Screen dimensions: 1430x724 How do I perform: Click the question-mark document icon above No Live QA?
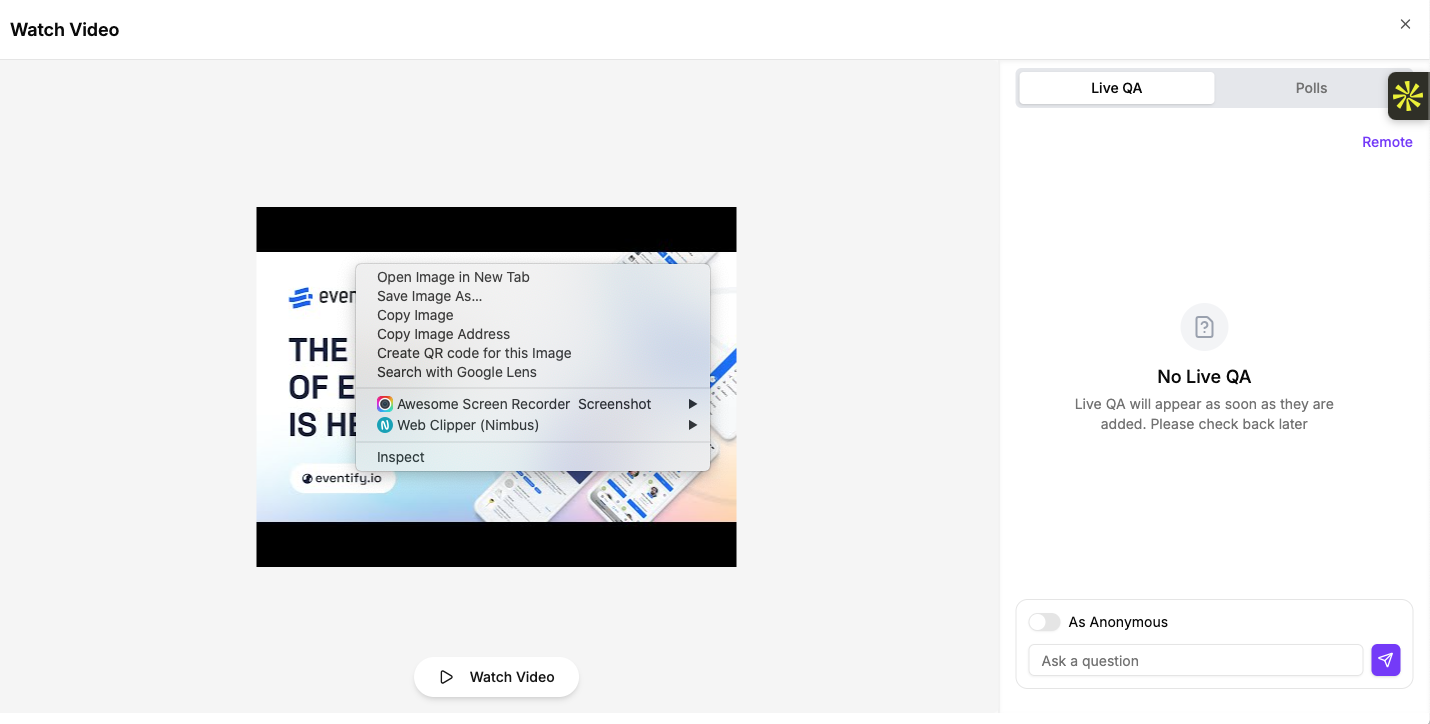(x=1204, y=327)
